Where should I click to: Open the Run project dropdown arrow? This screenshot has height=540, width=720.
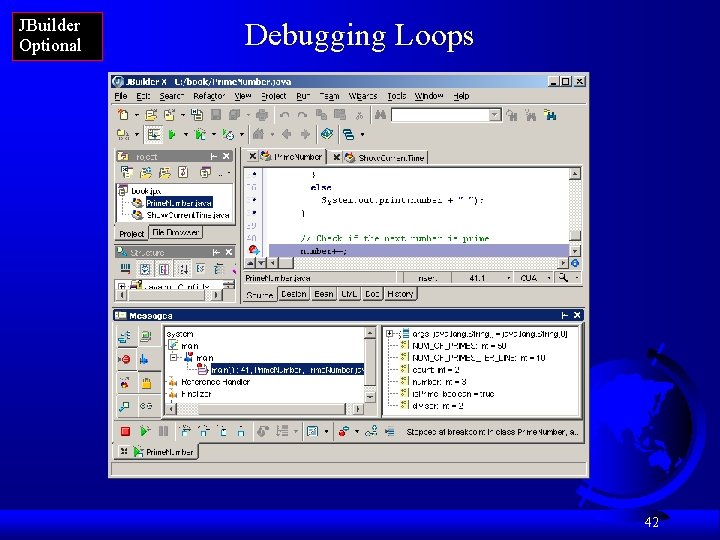186,135
